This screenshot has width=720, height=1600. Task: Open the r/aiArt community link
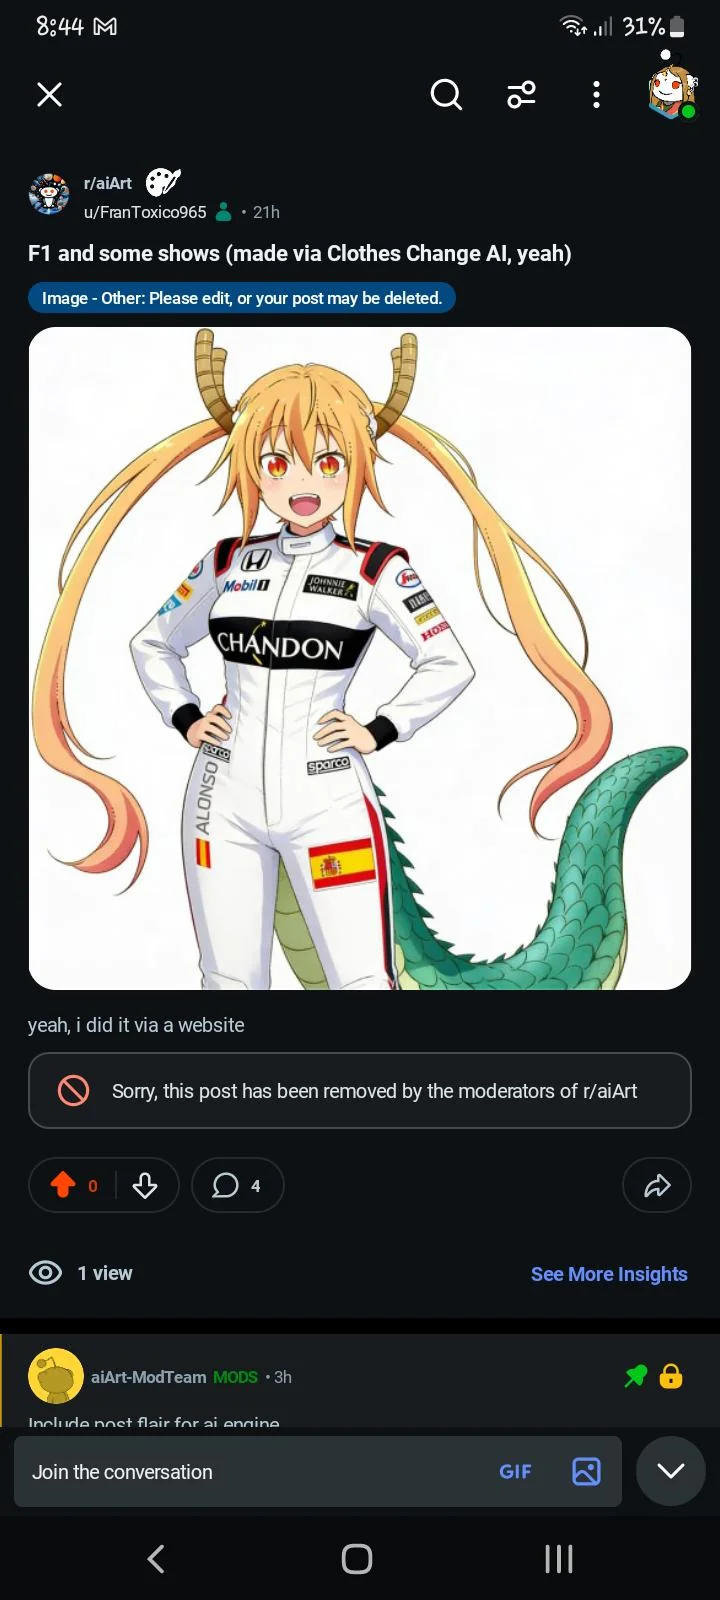pyautogui.click(x=108, y=184)
